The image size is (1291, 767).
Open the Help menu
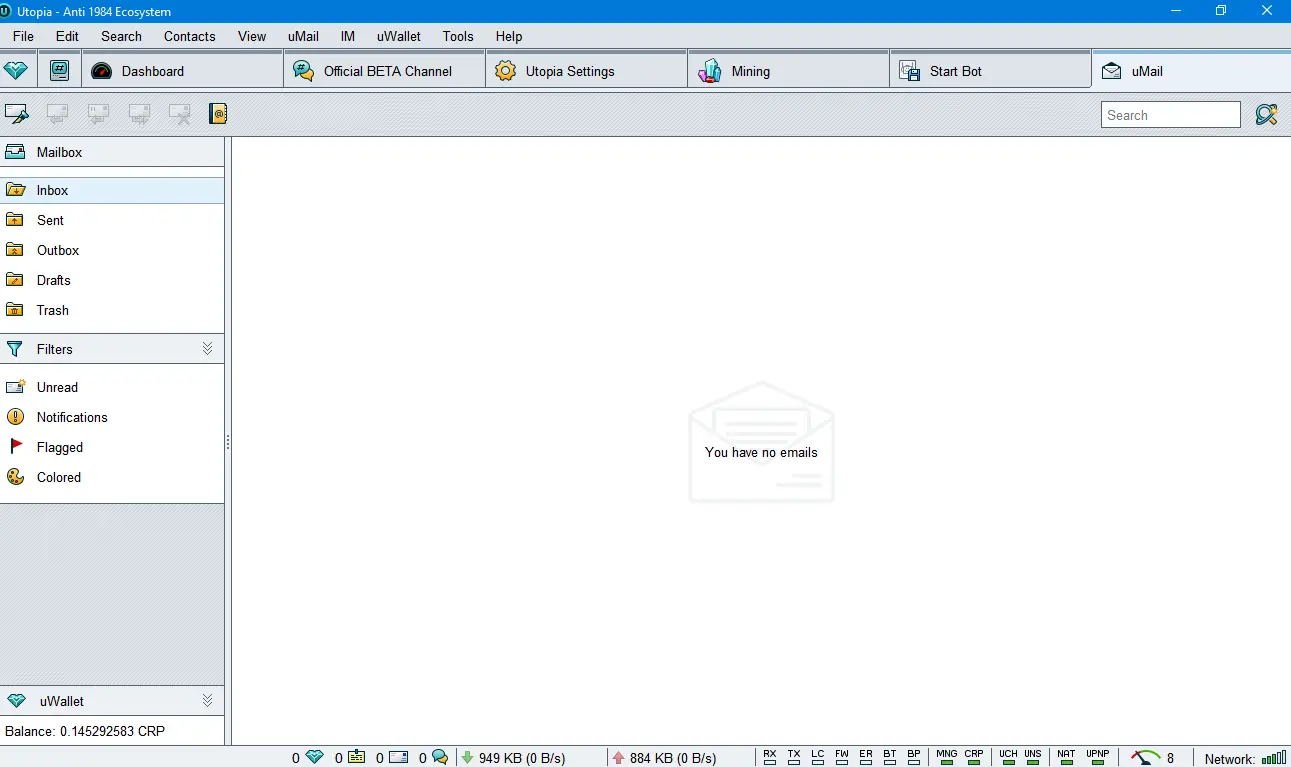click(509, 36)
